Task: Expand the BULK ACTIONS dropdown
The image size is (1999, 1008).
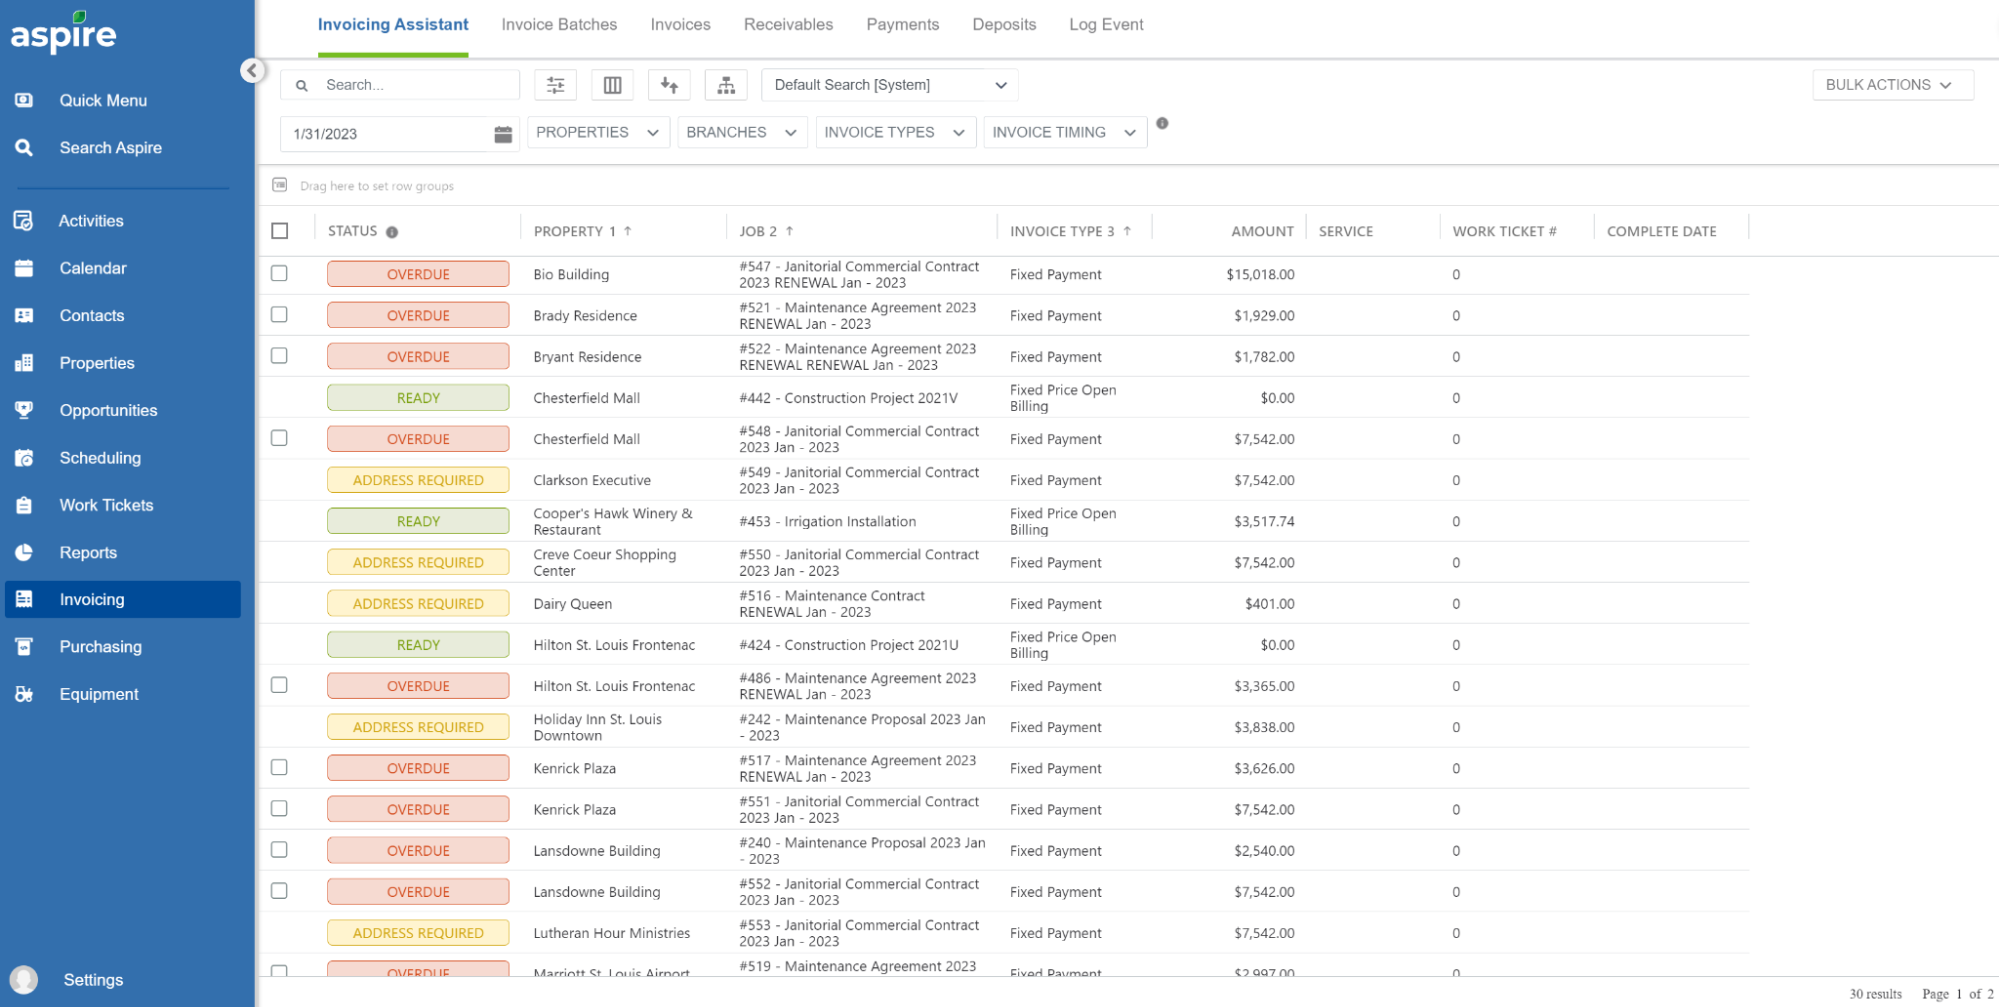Action: [x=1892, y=85]
